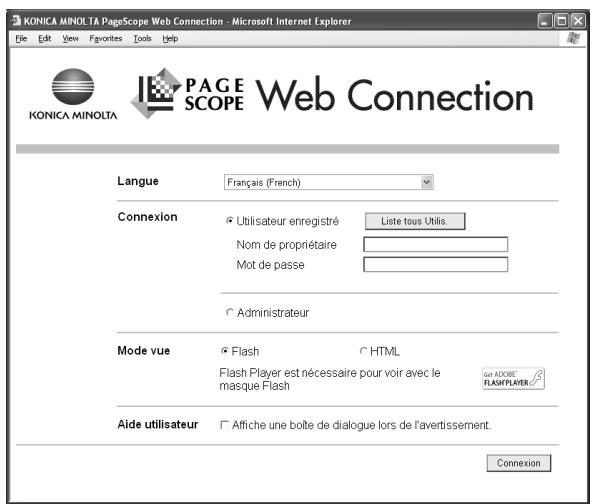The image size is (593, 504).
Task: Select Utilisateur enregistré radio button
Action: click(x=229, y=220)
